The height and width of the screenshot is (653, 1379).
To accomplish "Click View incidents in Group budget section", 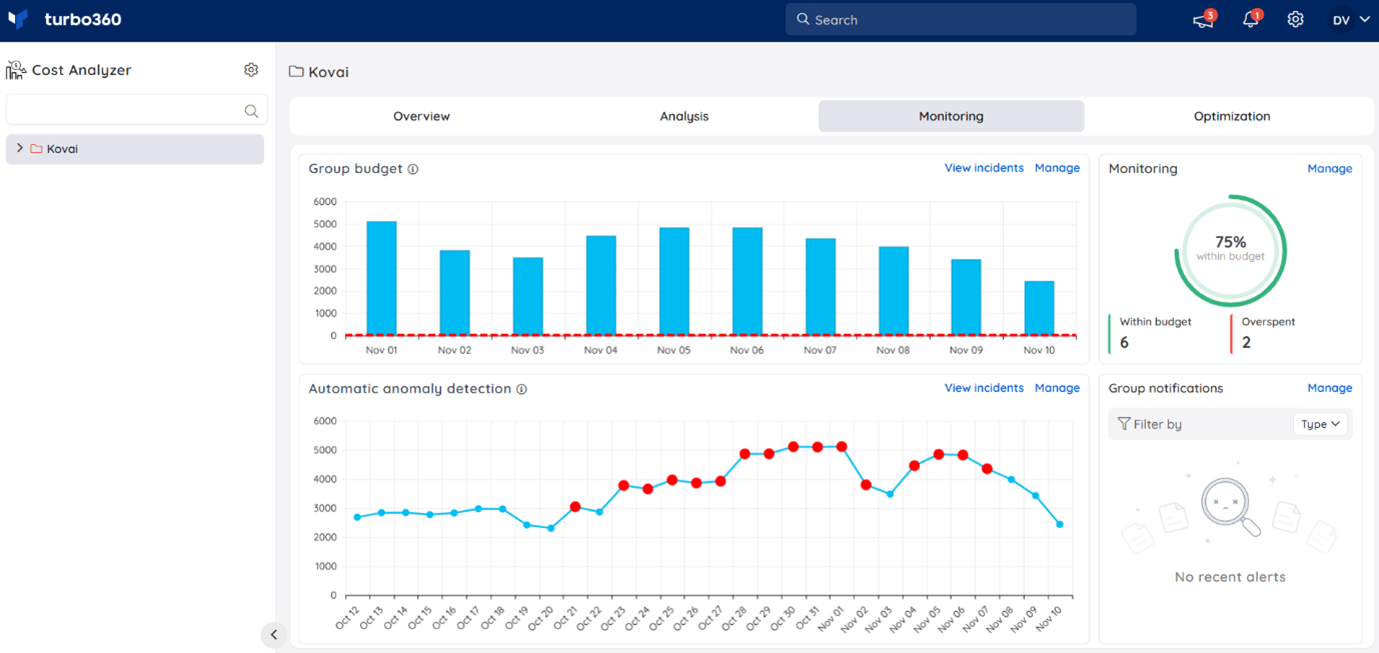I will [984, 167].
